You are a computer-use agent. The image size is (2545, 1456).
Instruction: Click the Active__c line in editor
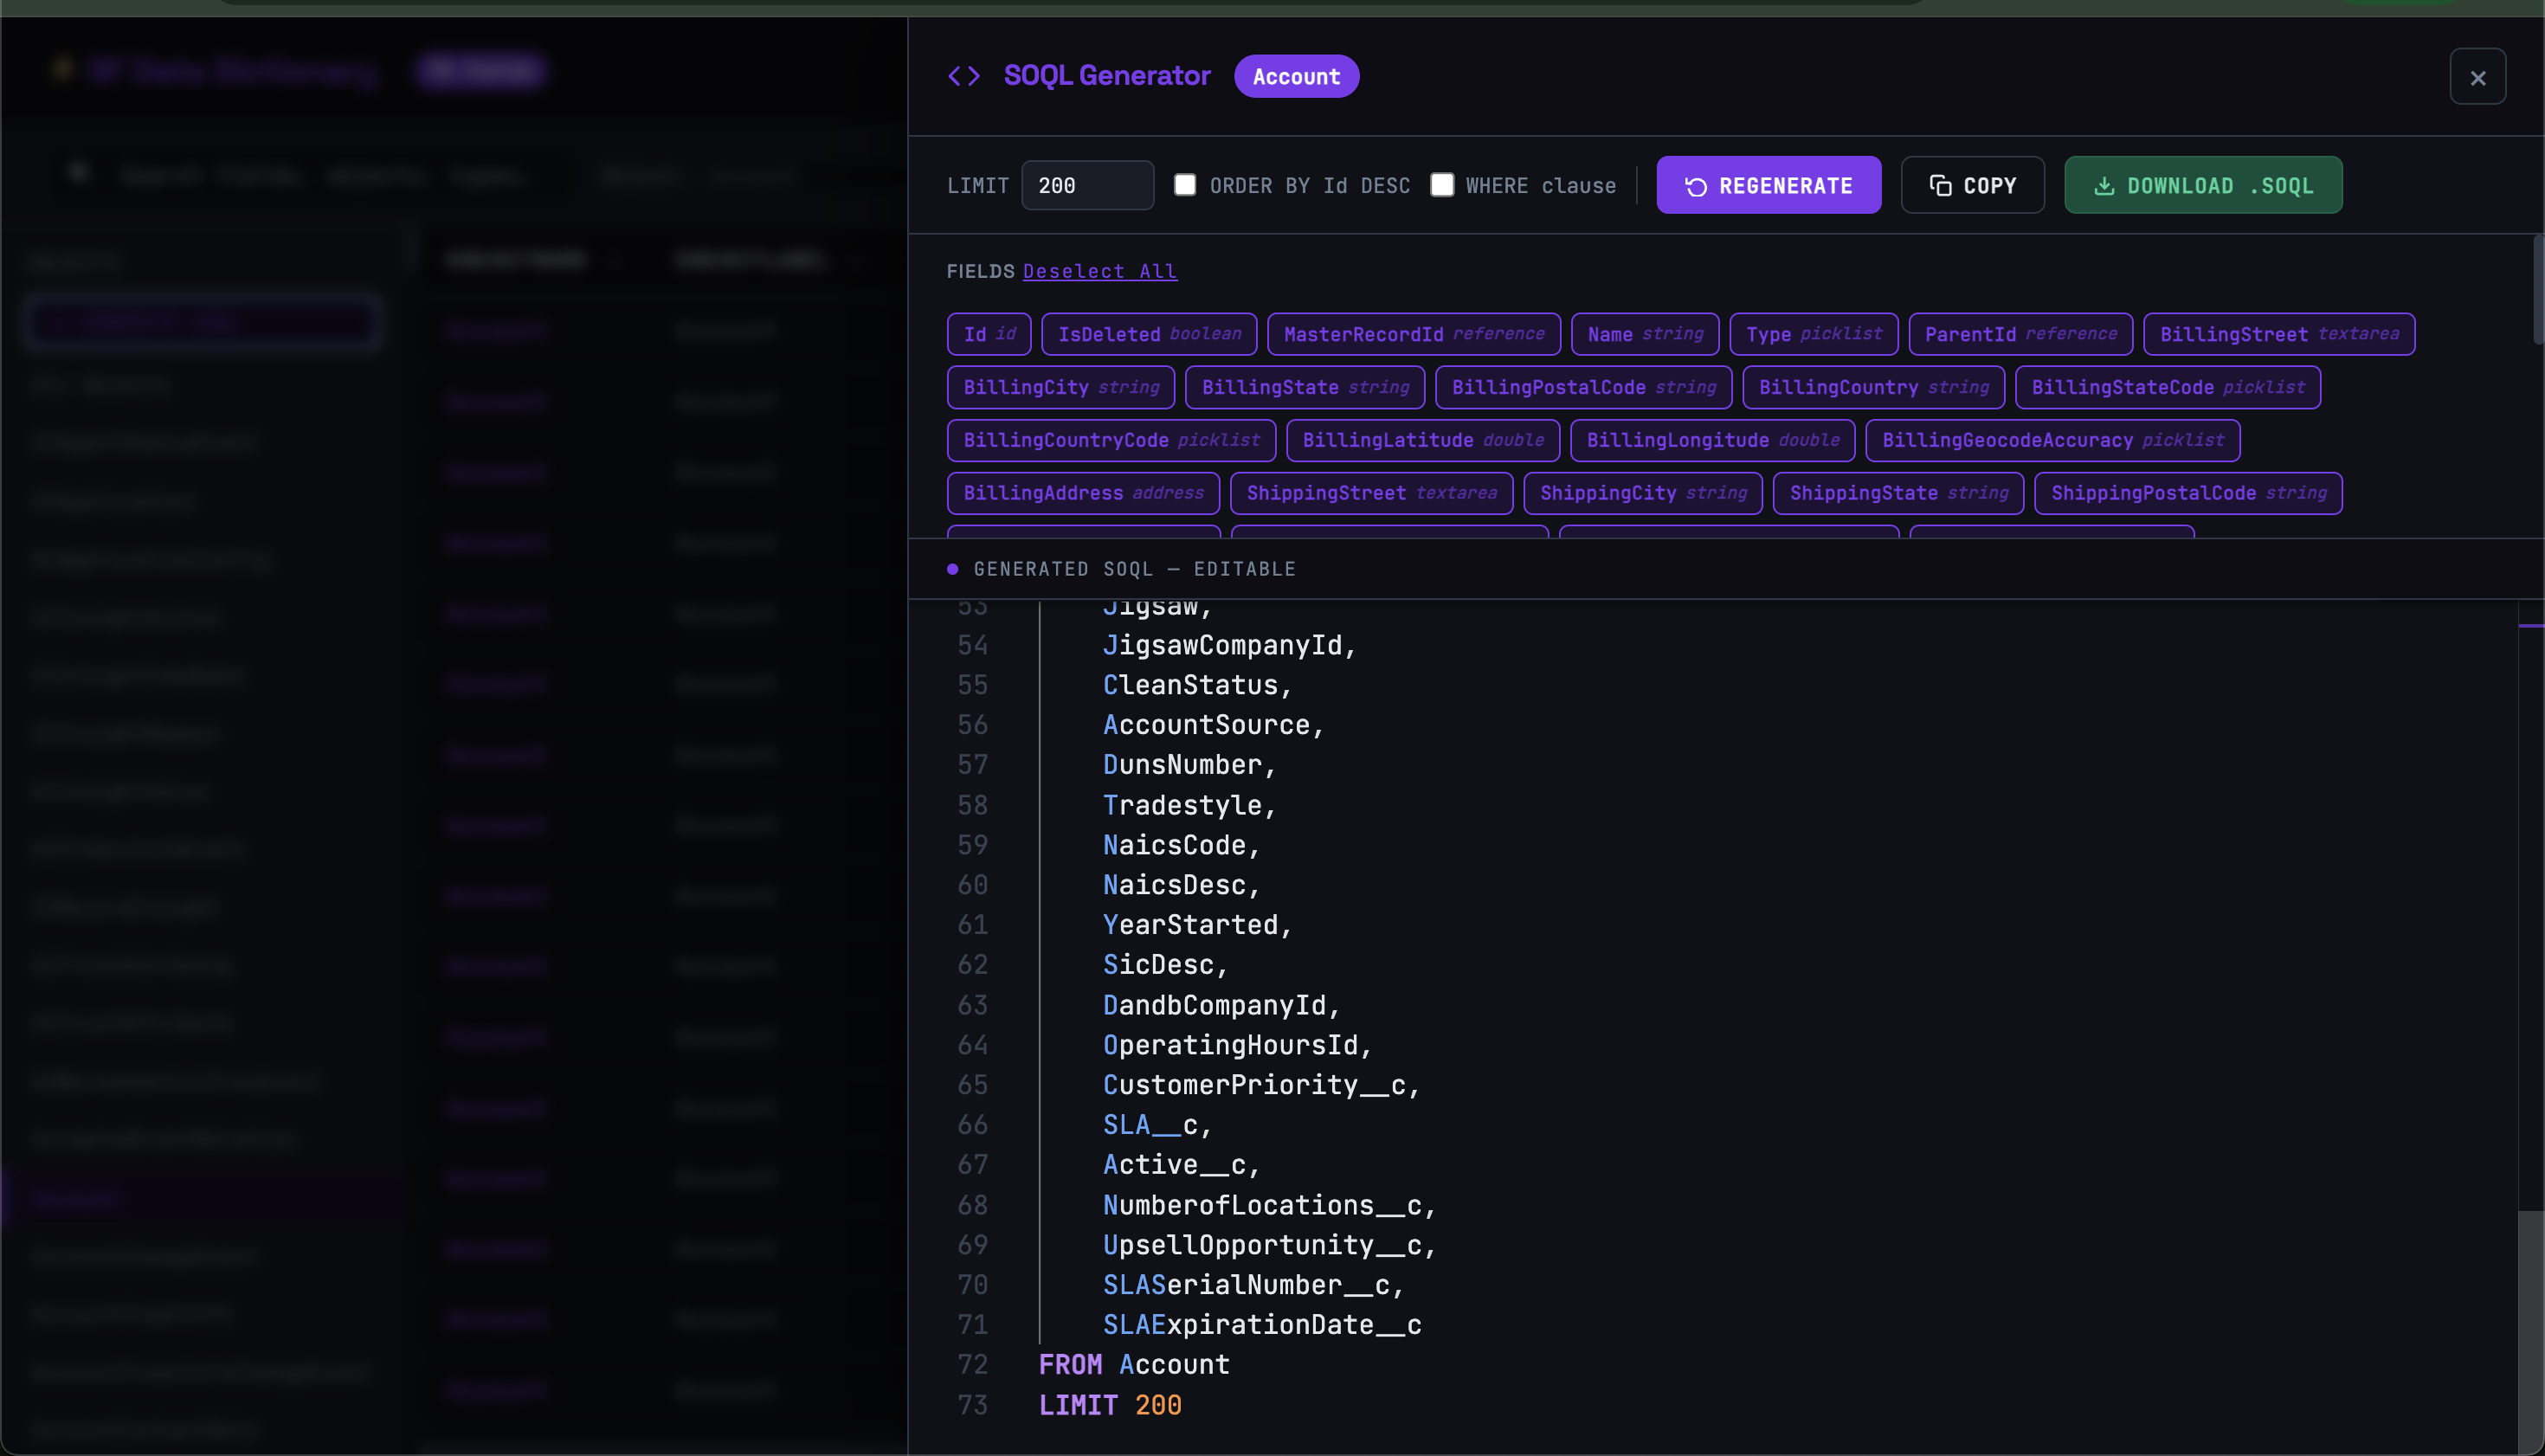(1181, 1165)
